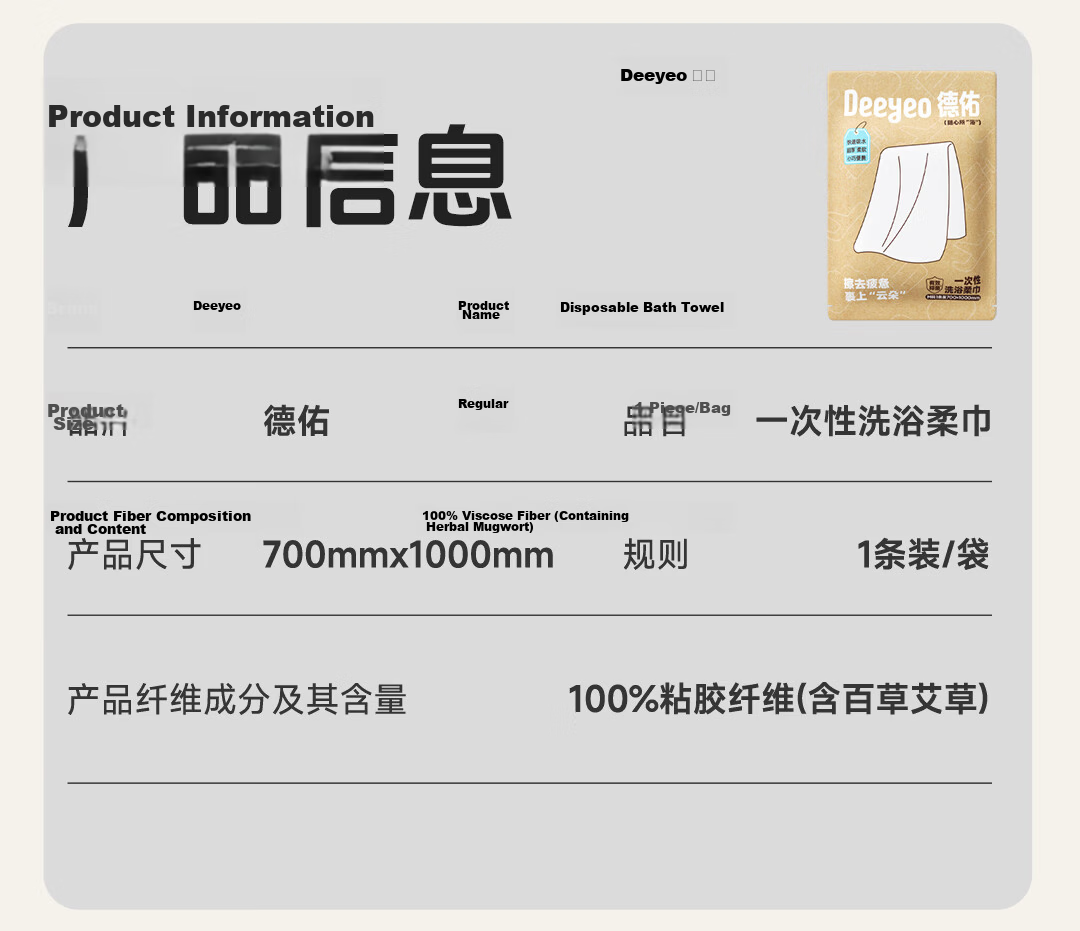Select the "德佑" brand value
This screenshot has height=931, width=1080.
(296, 421)
